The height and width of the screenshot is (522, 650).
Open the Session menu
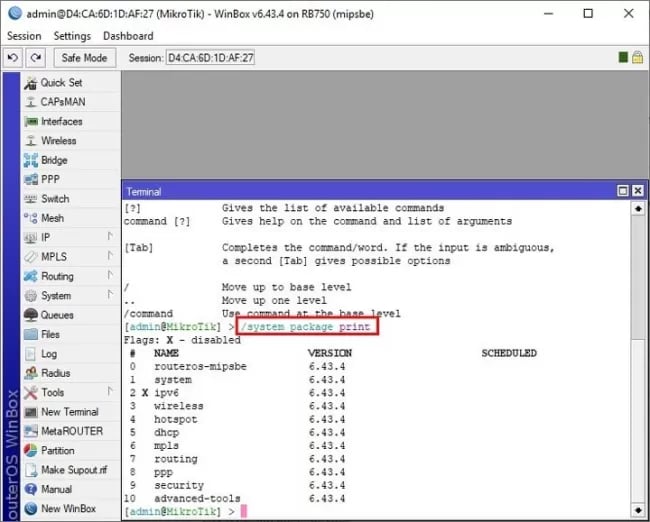click(x=24, y=36)
